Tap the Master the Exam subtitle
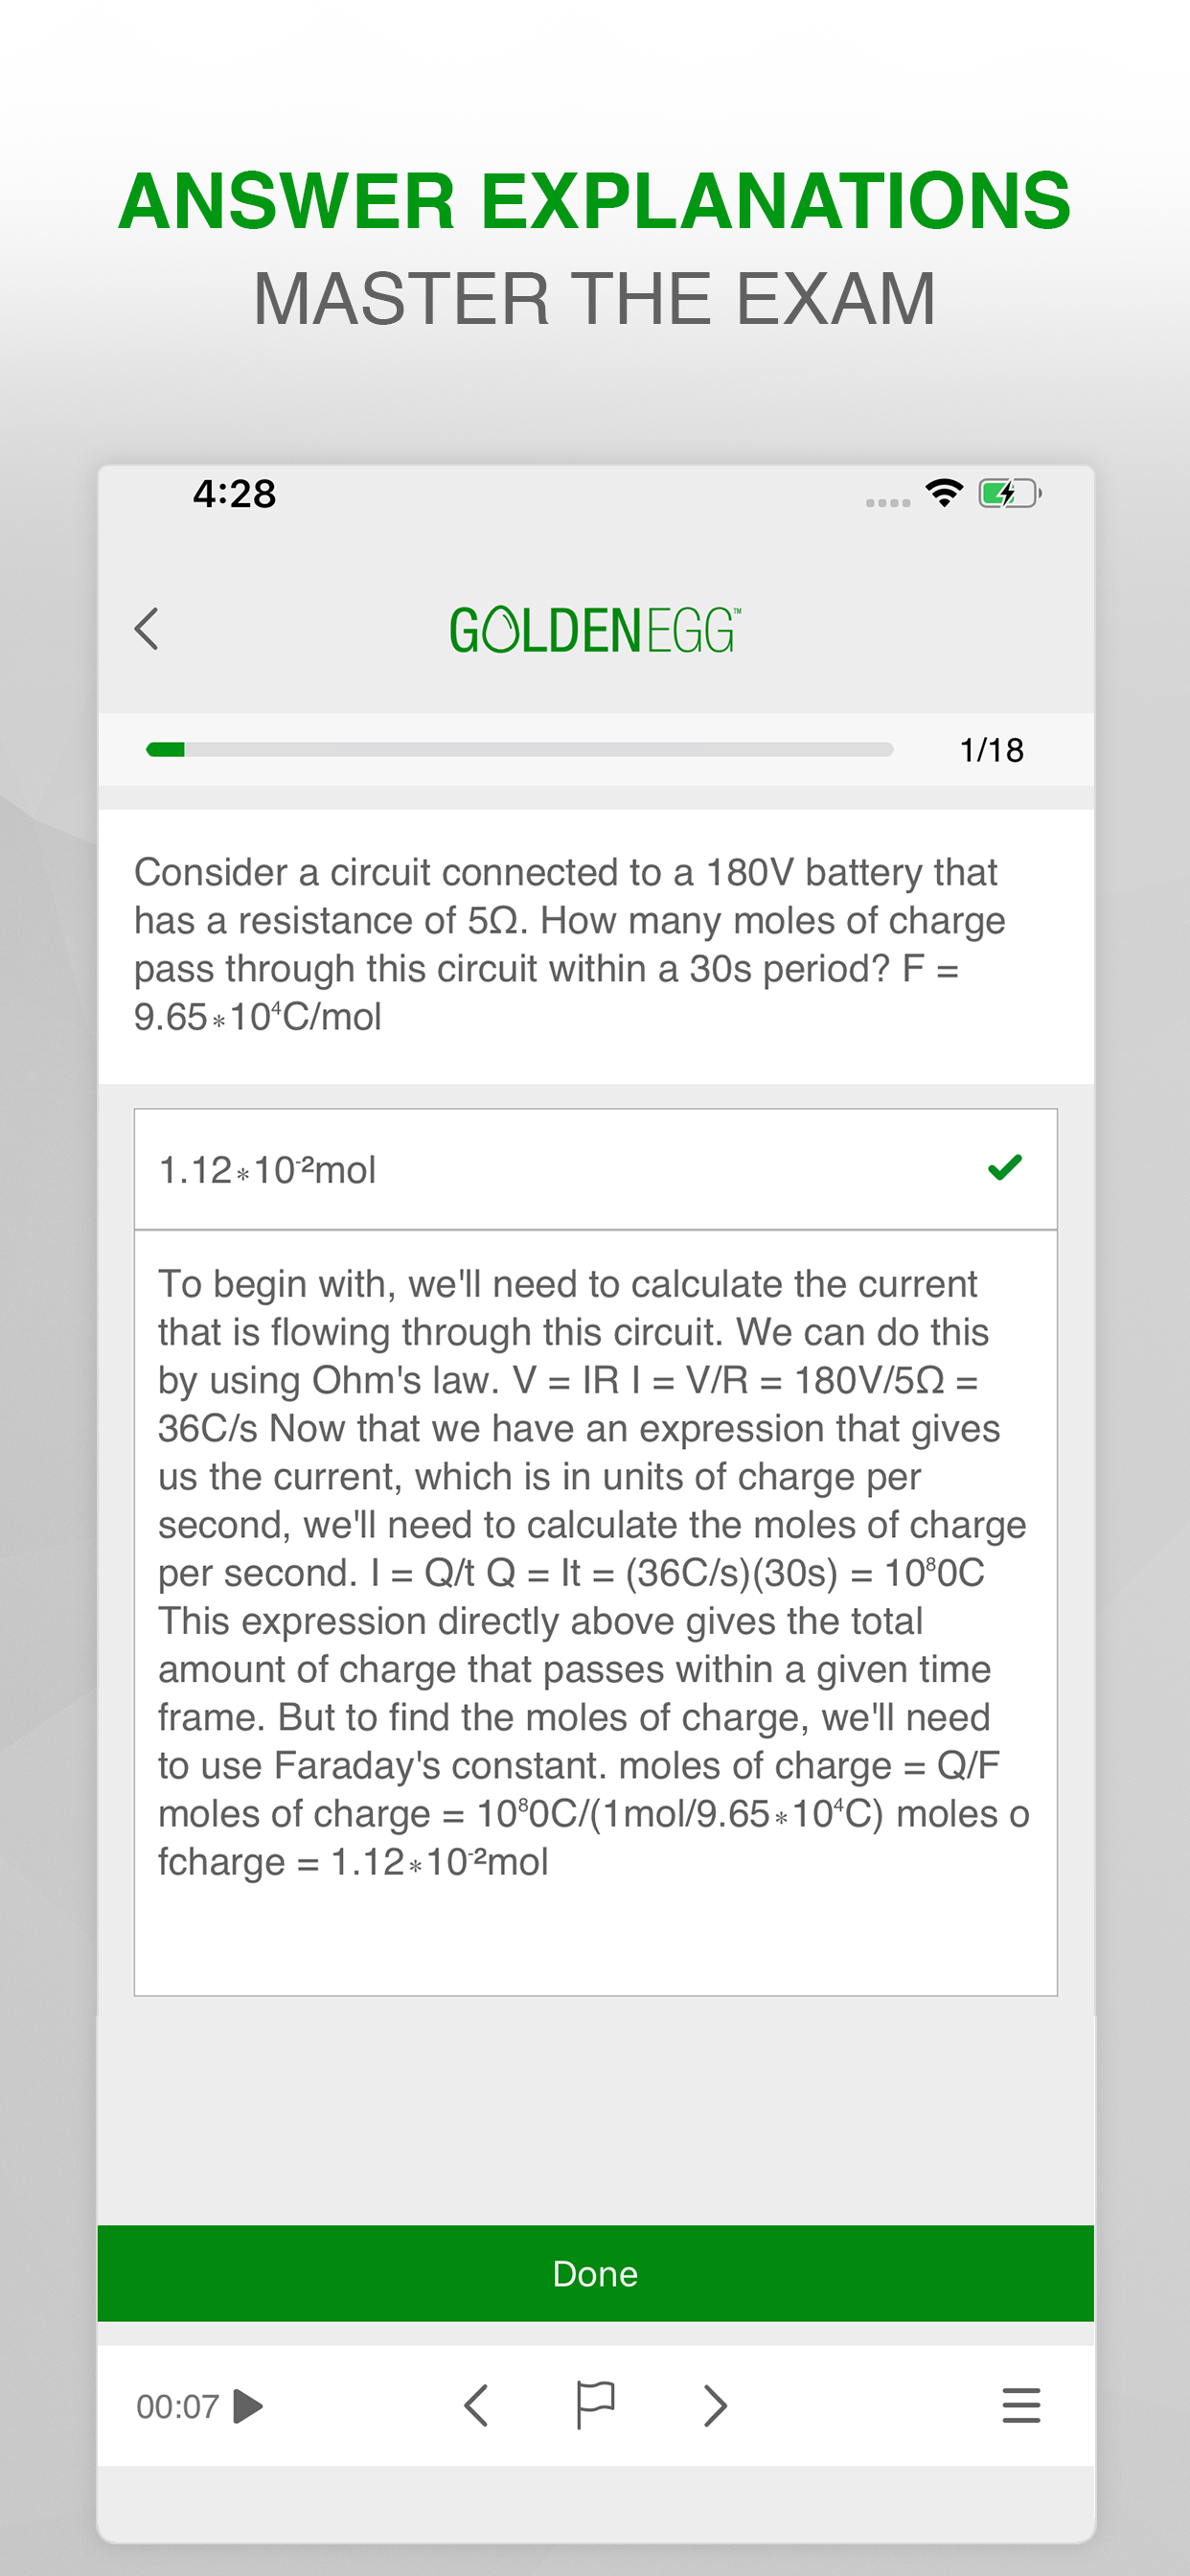Viewport: 1190px width, 2576px height. (x=595, y=298)
